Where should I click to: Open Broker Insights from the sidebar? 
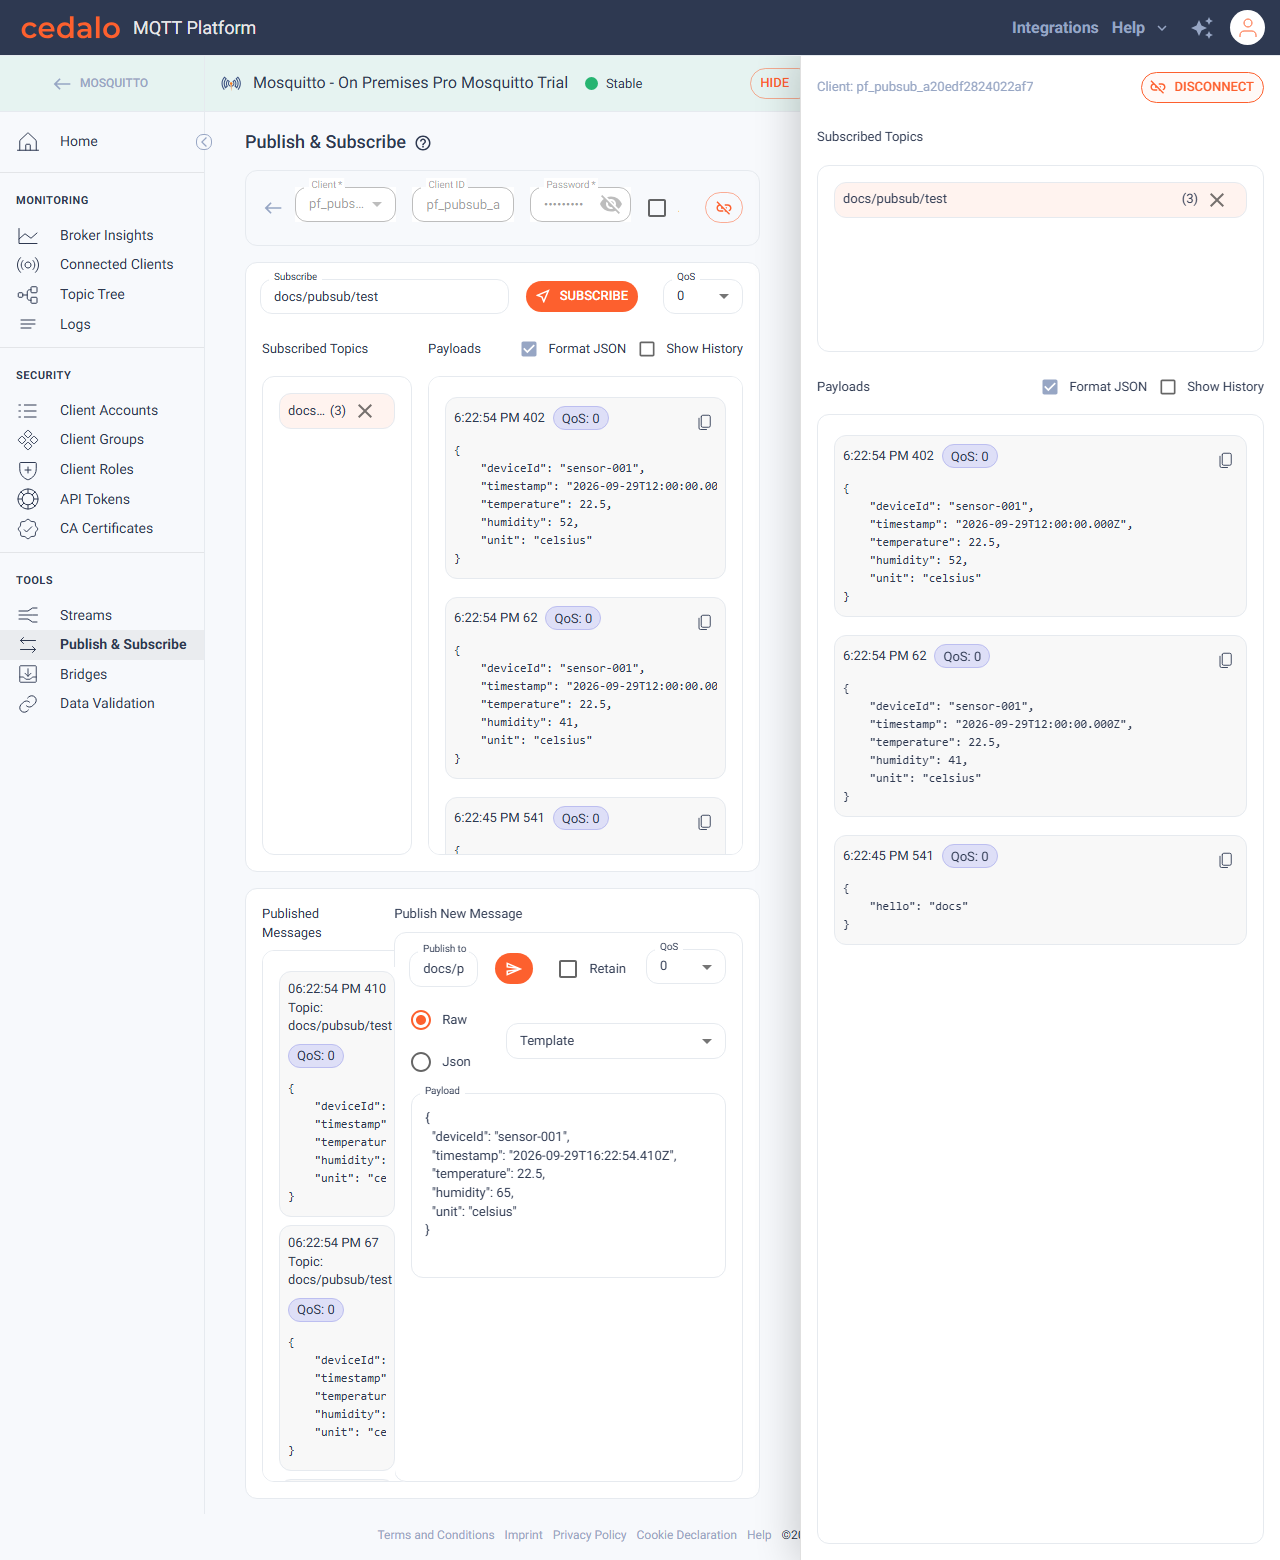point(106,235)
